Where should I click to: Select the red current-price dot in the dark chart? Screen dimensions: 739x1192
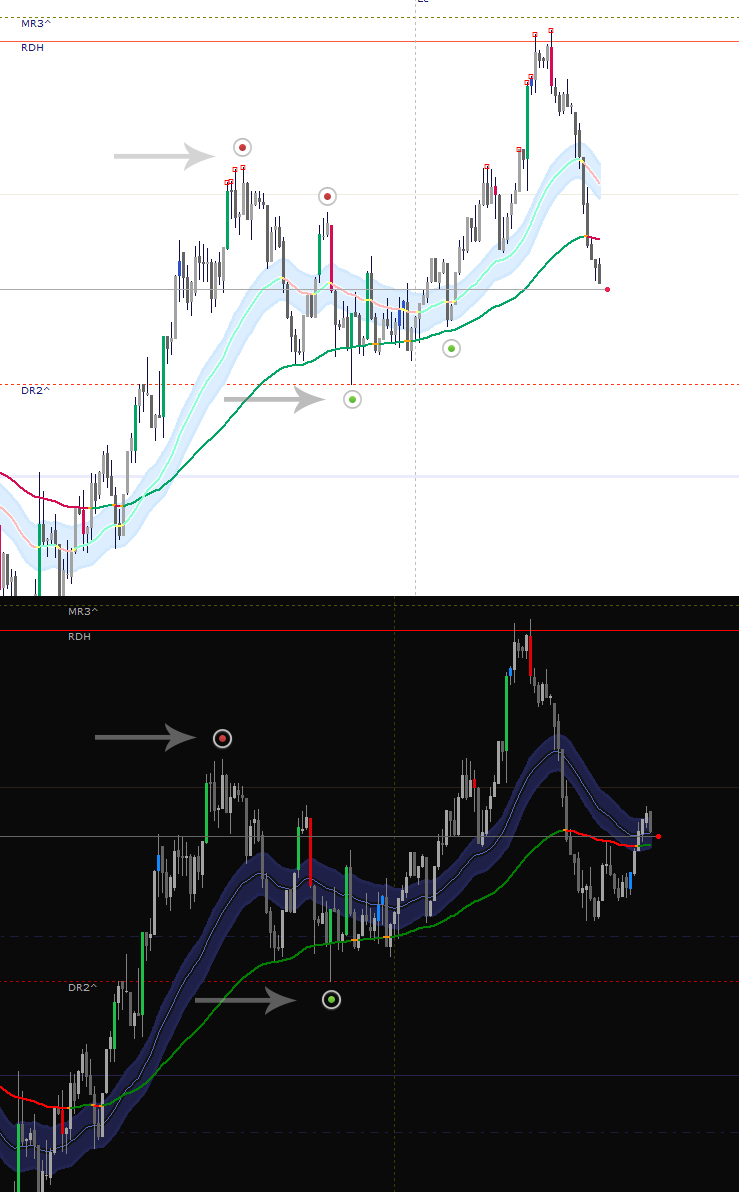(x=658, y=837)
